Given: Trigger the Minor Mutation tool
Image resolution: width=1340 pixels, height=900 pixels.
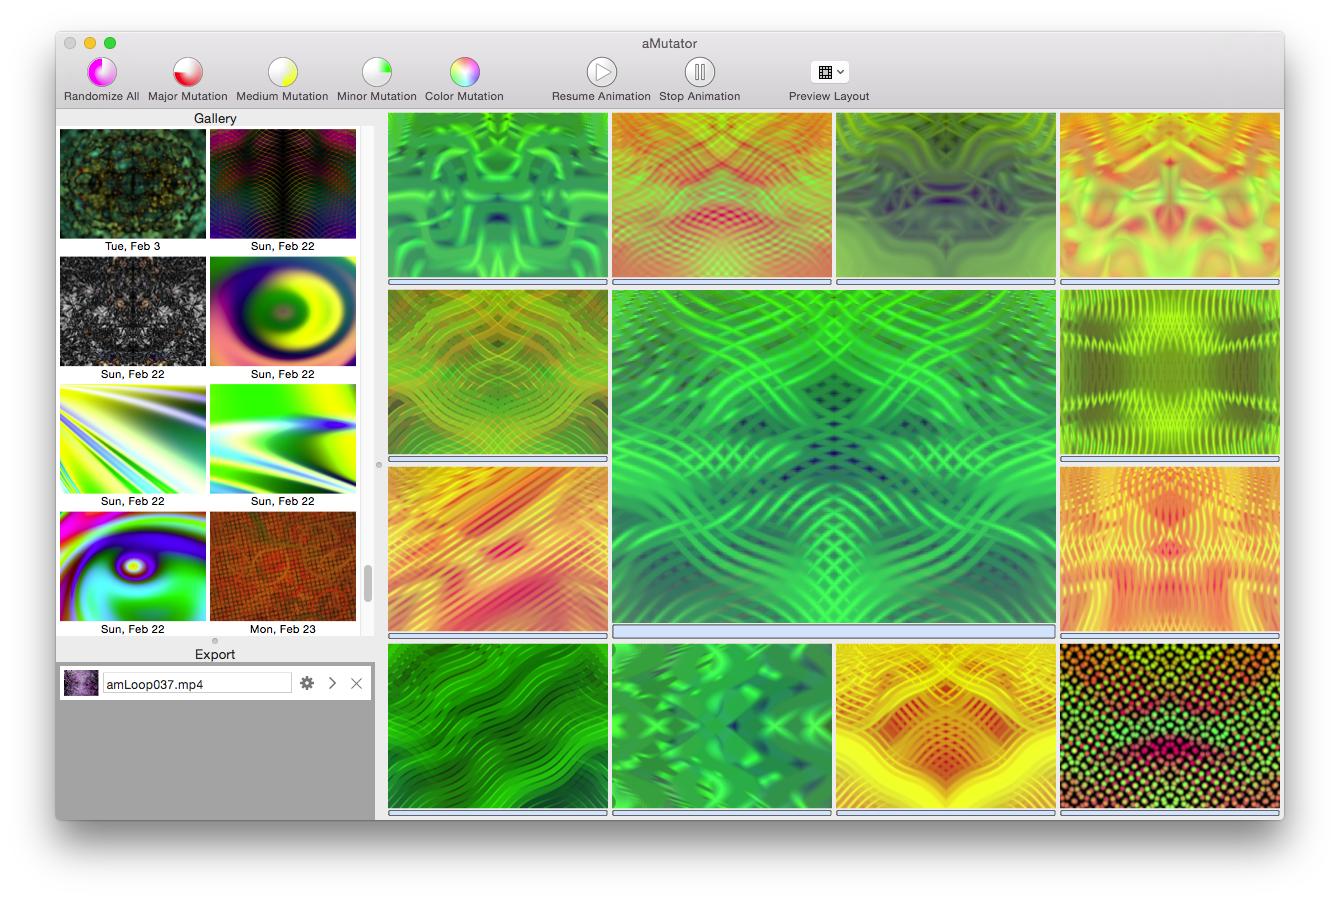Looking at the screenshot, I should [377, 72].
